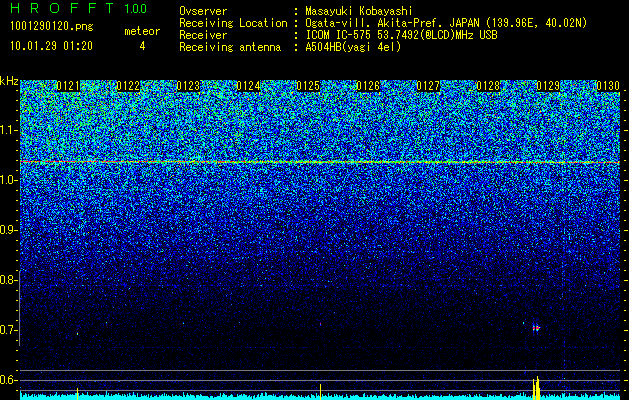Click the A504HB(yagi 4el) antenna text
The image size is (629, 400).
(x=353, y=47)
